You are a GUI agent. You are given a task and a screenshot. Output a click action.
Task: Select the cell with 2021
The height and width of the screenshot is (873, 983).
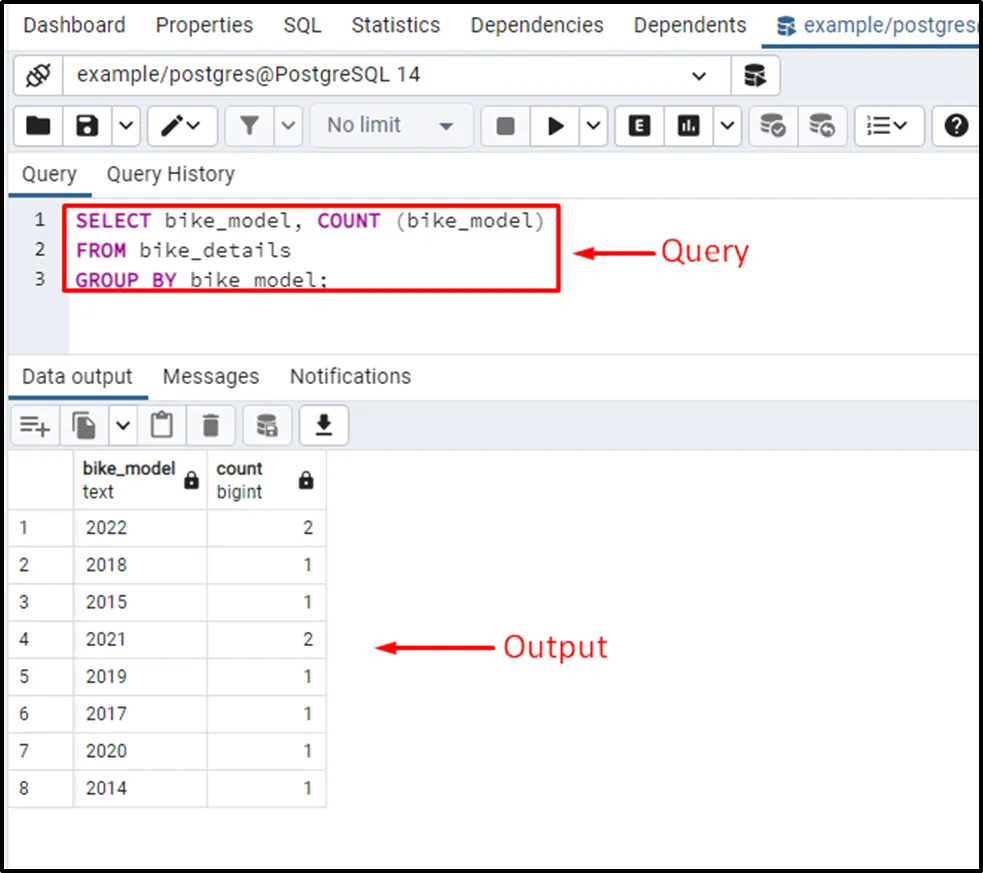140,639
